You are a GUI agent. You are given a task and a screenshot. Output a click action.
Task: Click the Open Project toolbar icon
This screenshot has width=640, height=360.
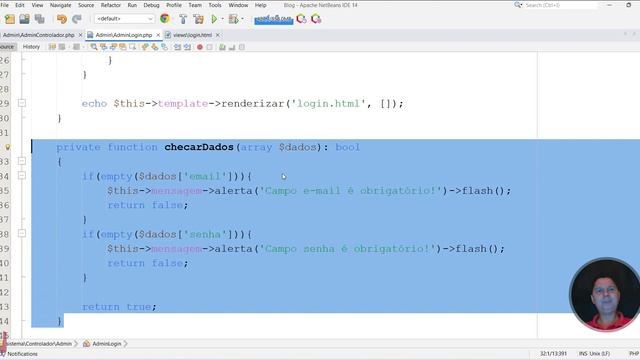pos(24,19)
